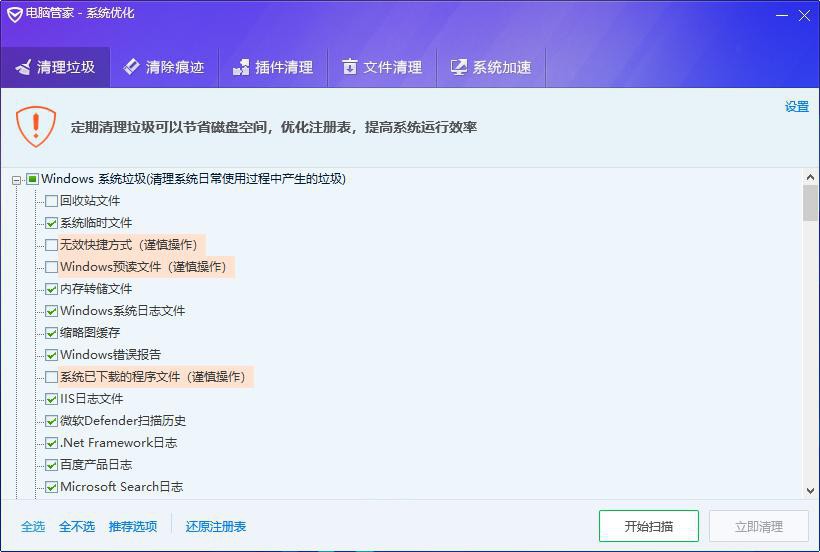Uncheck the 系统临时文件 checkbox
Image resolution: width=820 pixels, height=552 pixels.
51,223
